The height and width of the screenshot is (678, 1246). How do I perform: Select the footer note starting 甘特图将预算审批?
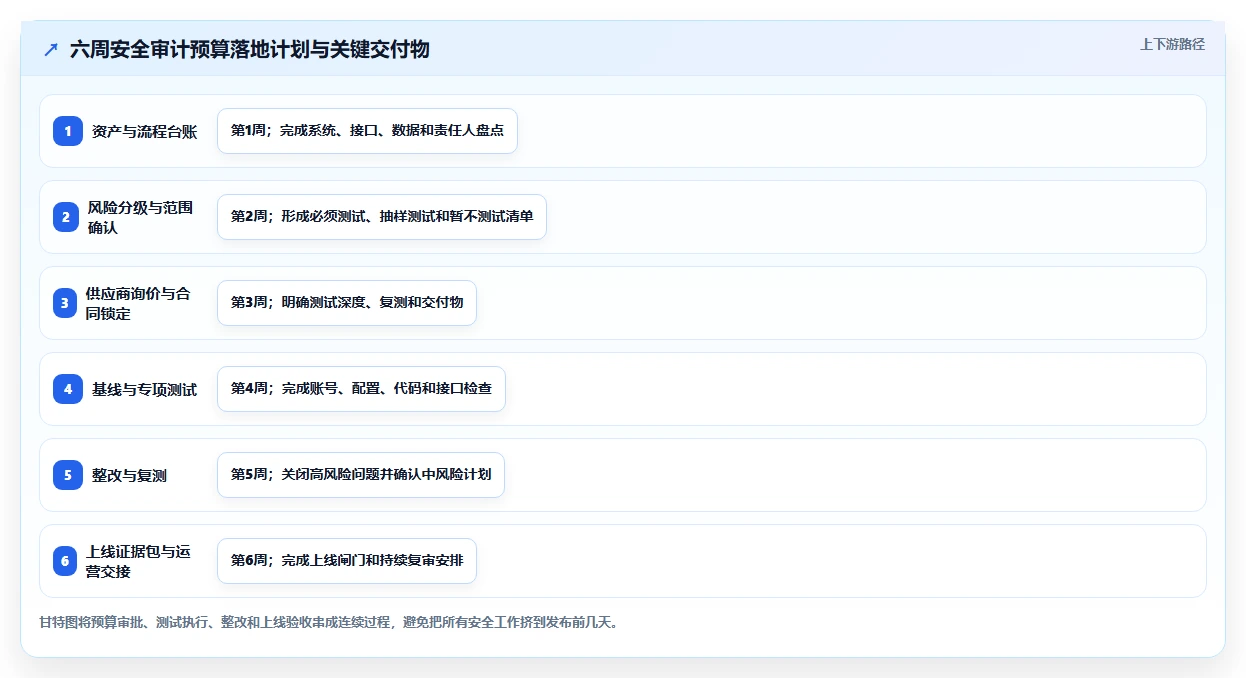coord(329,622)
